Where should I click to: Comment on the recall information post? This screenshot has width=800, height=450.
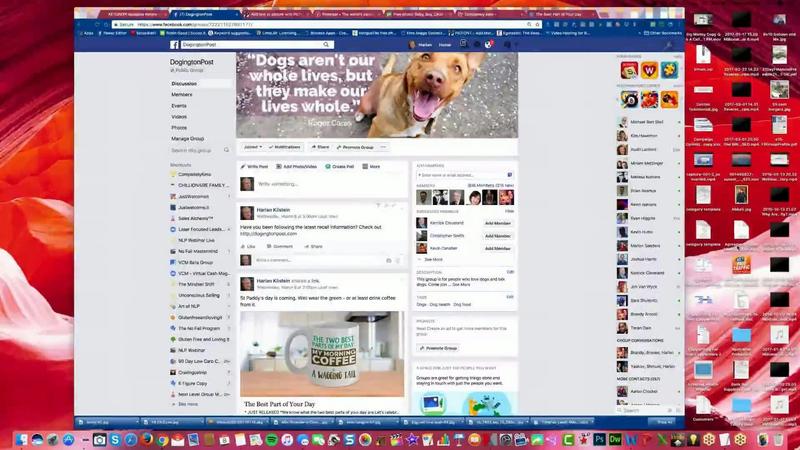click(280, 246)
